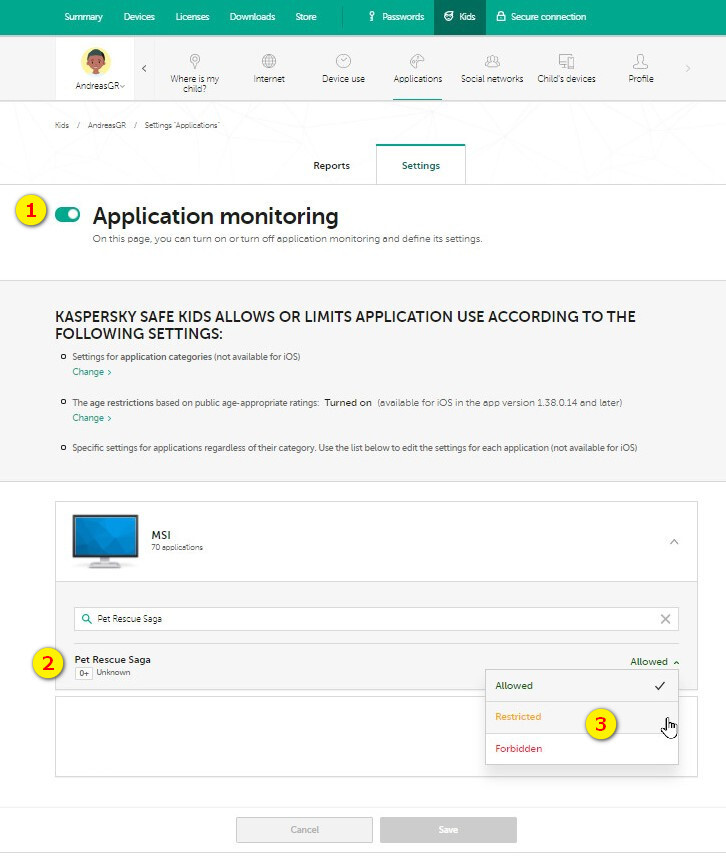Click the lock icon beside Secure connection
This screenshot has height=857, width=726.
tap(500, 16)
